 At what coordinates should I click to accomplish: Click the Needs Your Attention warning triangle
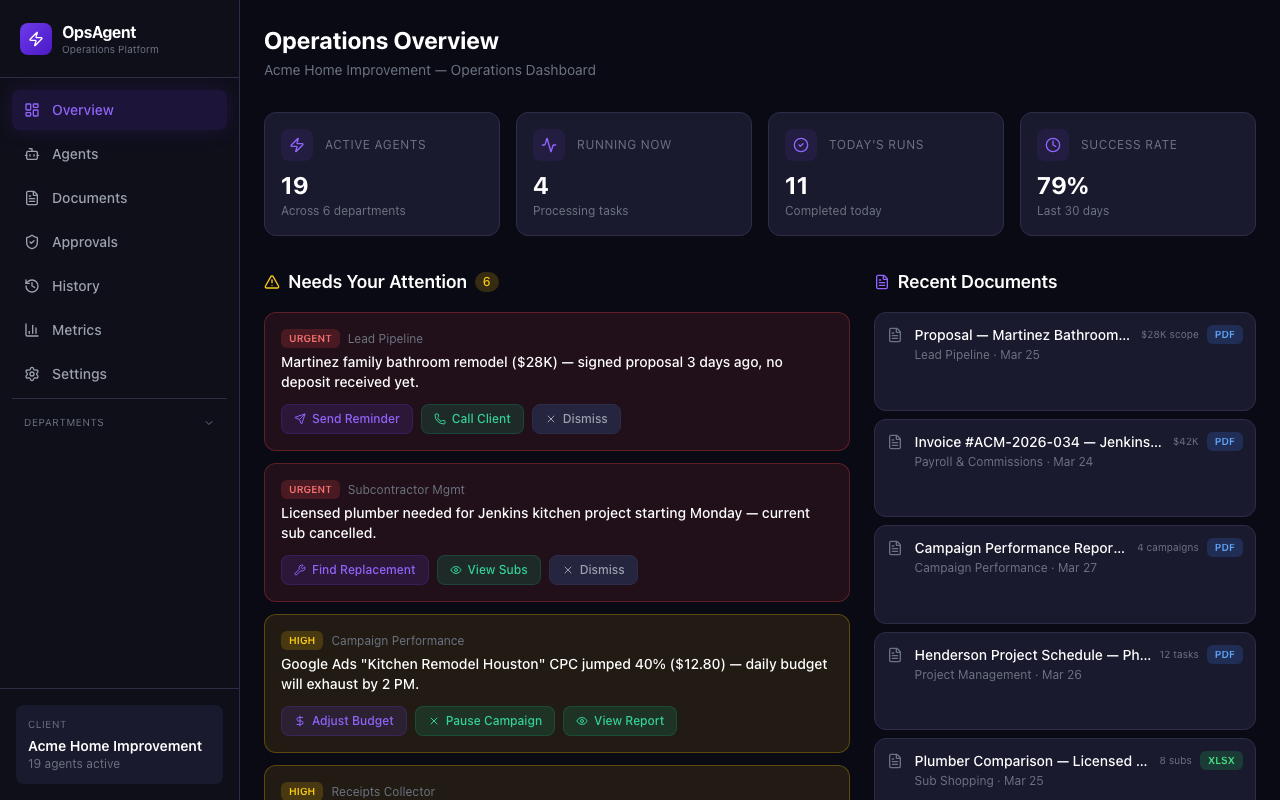(272, 281)
